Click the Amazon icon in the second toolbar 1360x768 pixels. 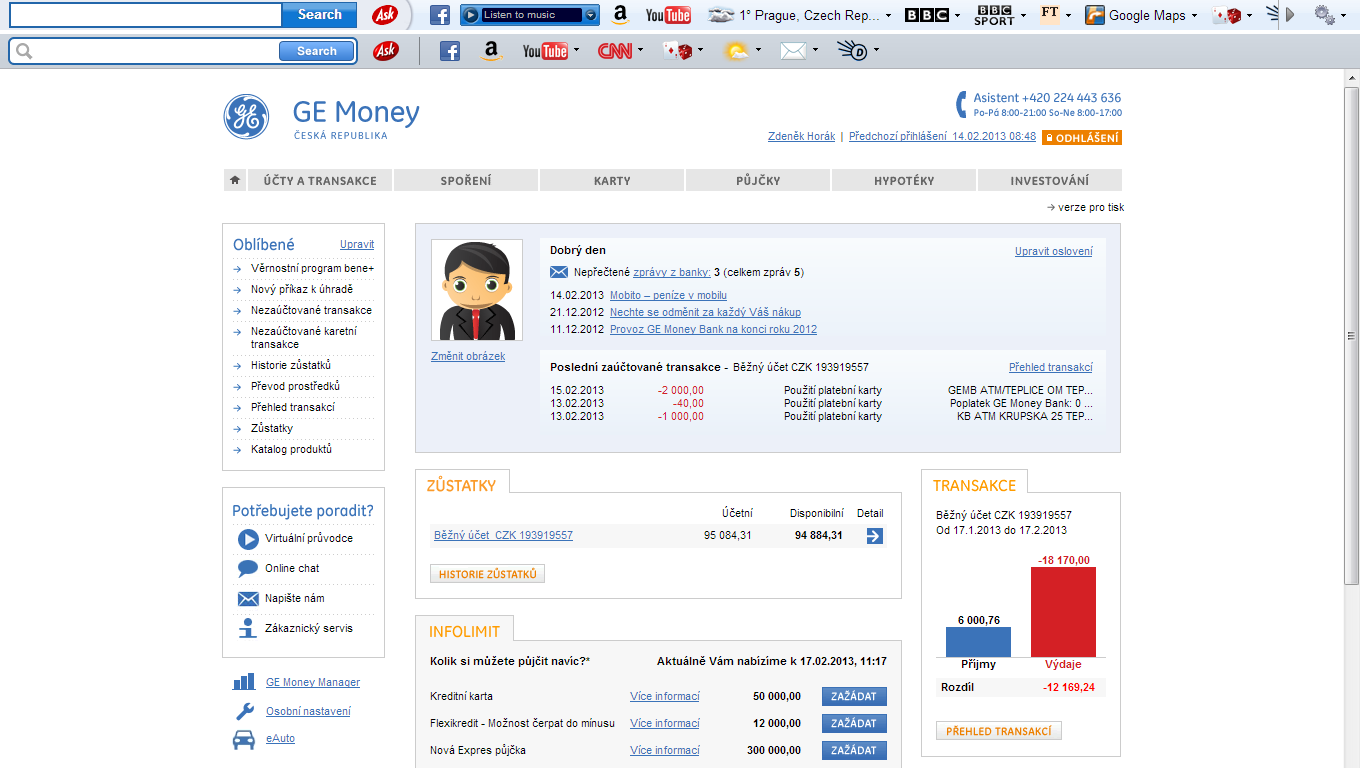point(490,51)
